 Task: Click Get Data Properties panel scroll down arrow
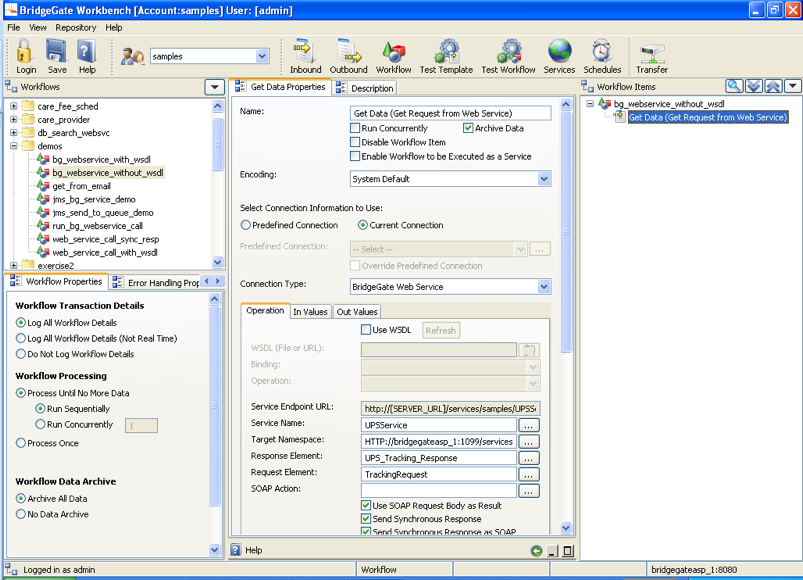565,528
